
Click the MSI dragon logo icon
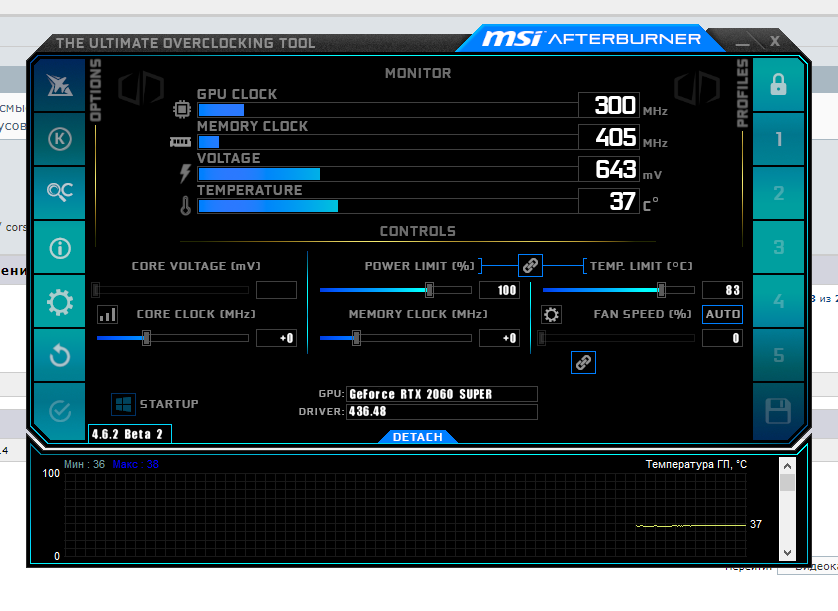pos(59,85)
